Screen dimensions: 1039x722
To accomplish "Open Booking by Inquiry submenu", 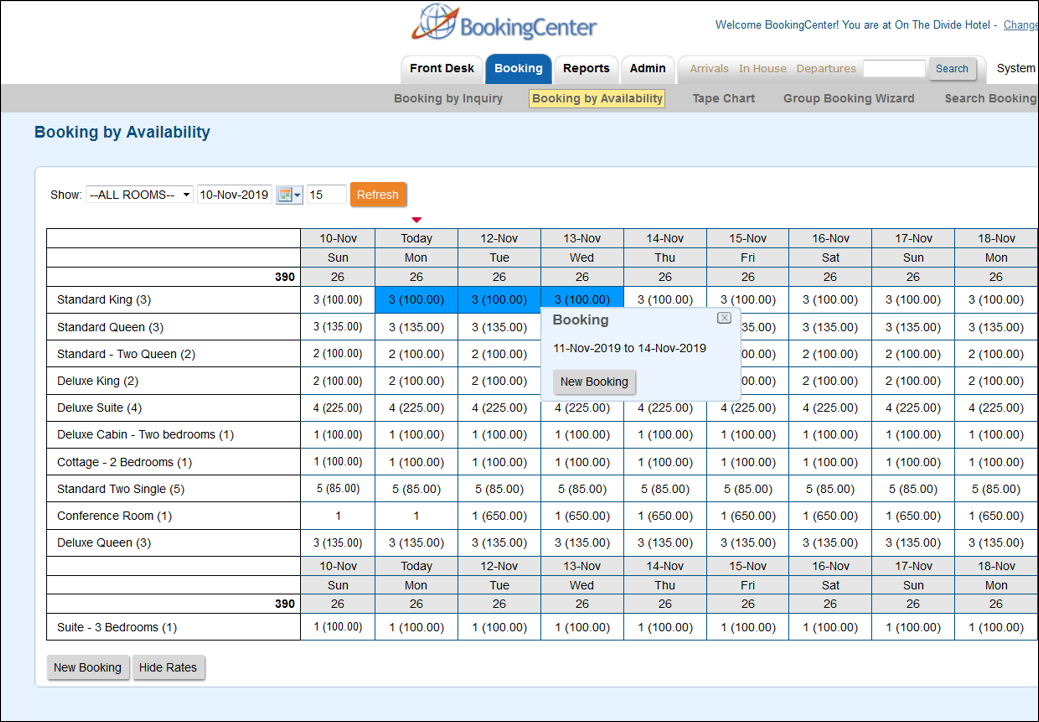I will (x=448, y=98).
